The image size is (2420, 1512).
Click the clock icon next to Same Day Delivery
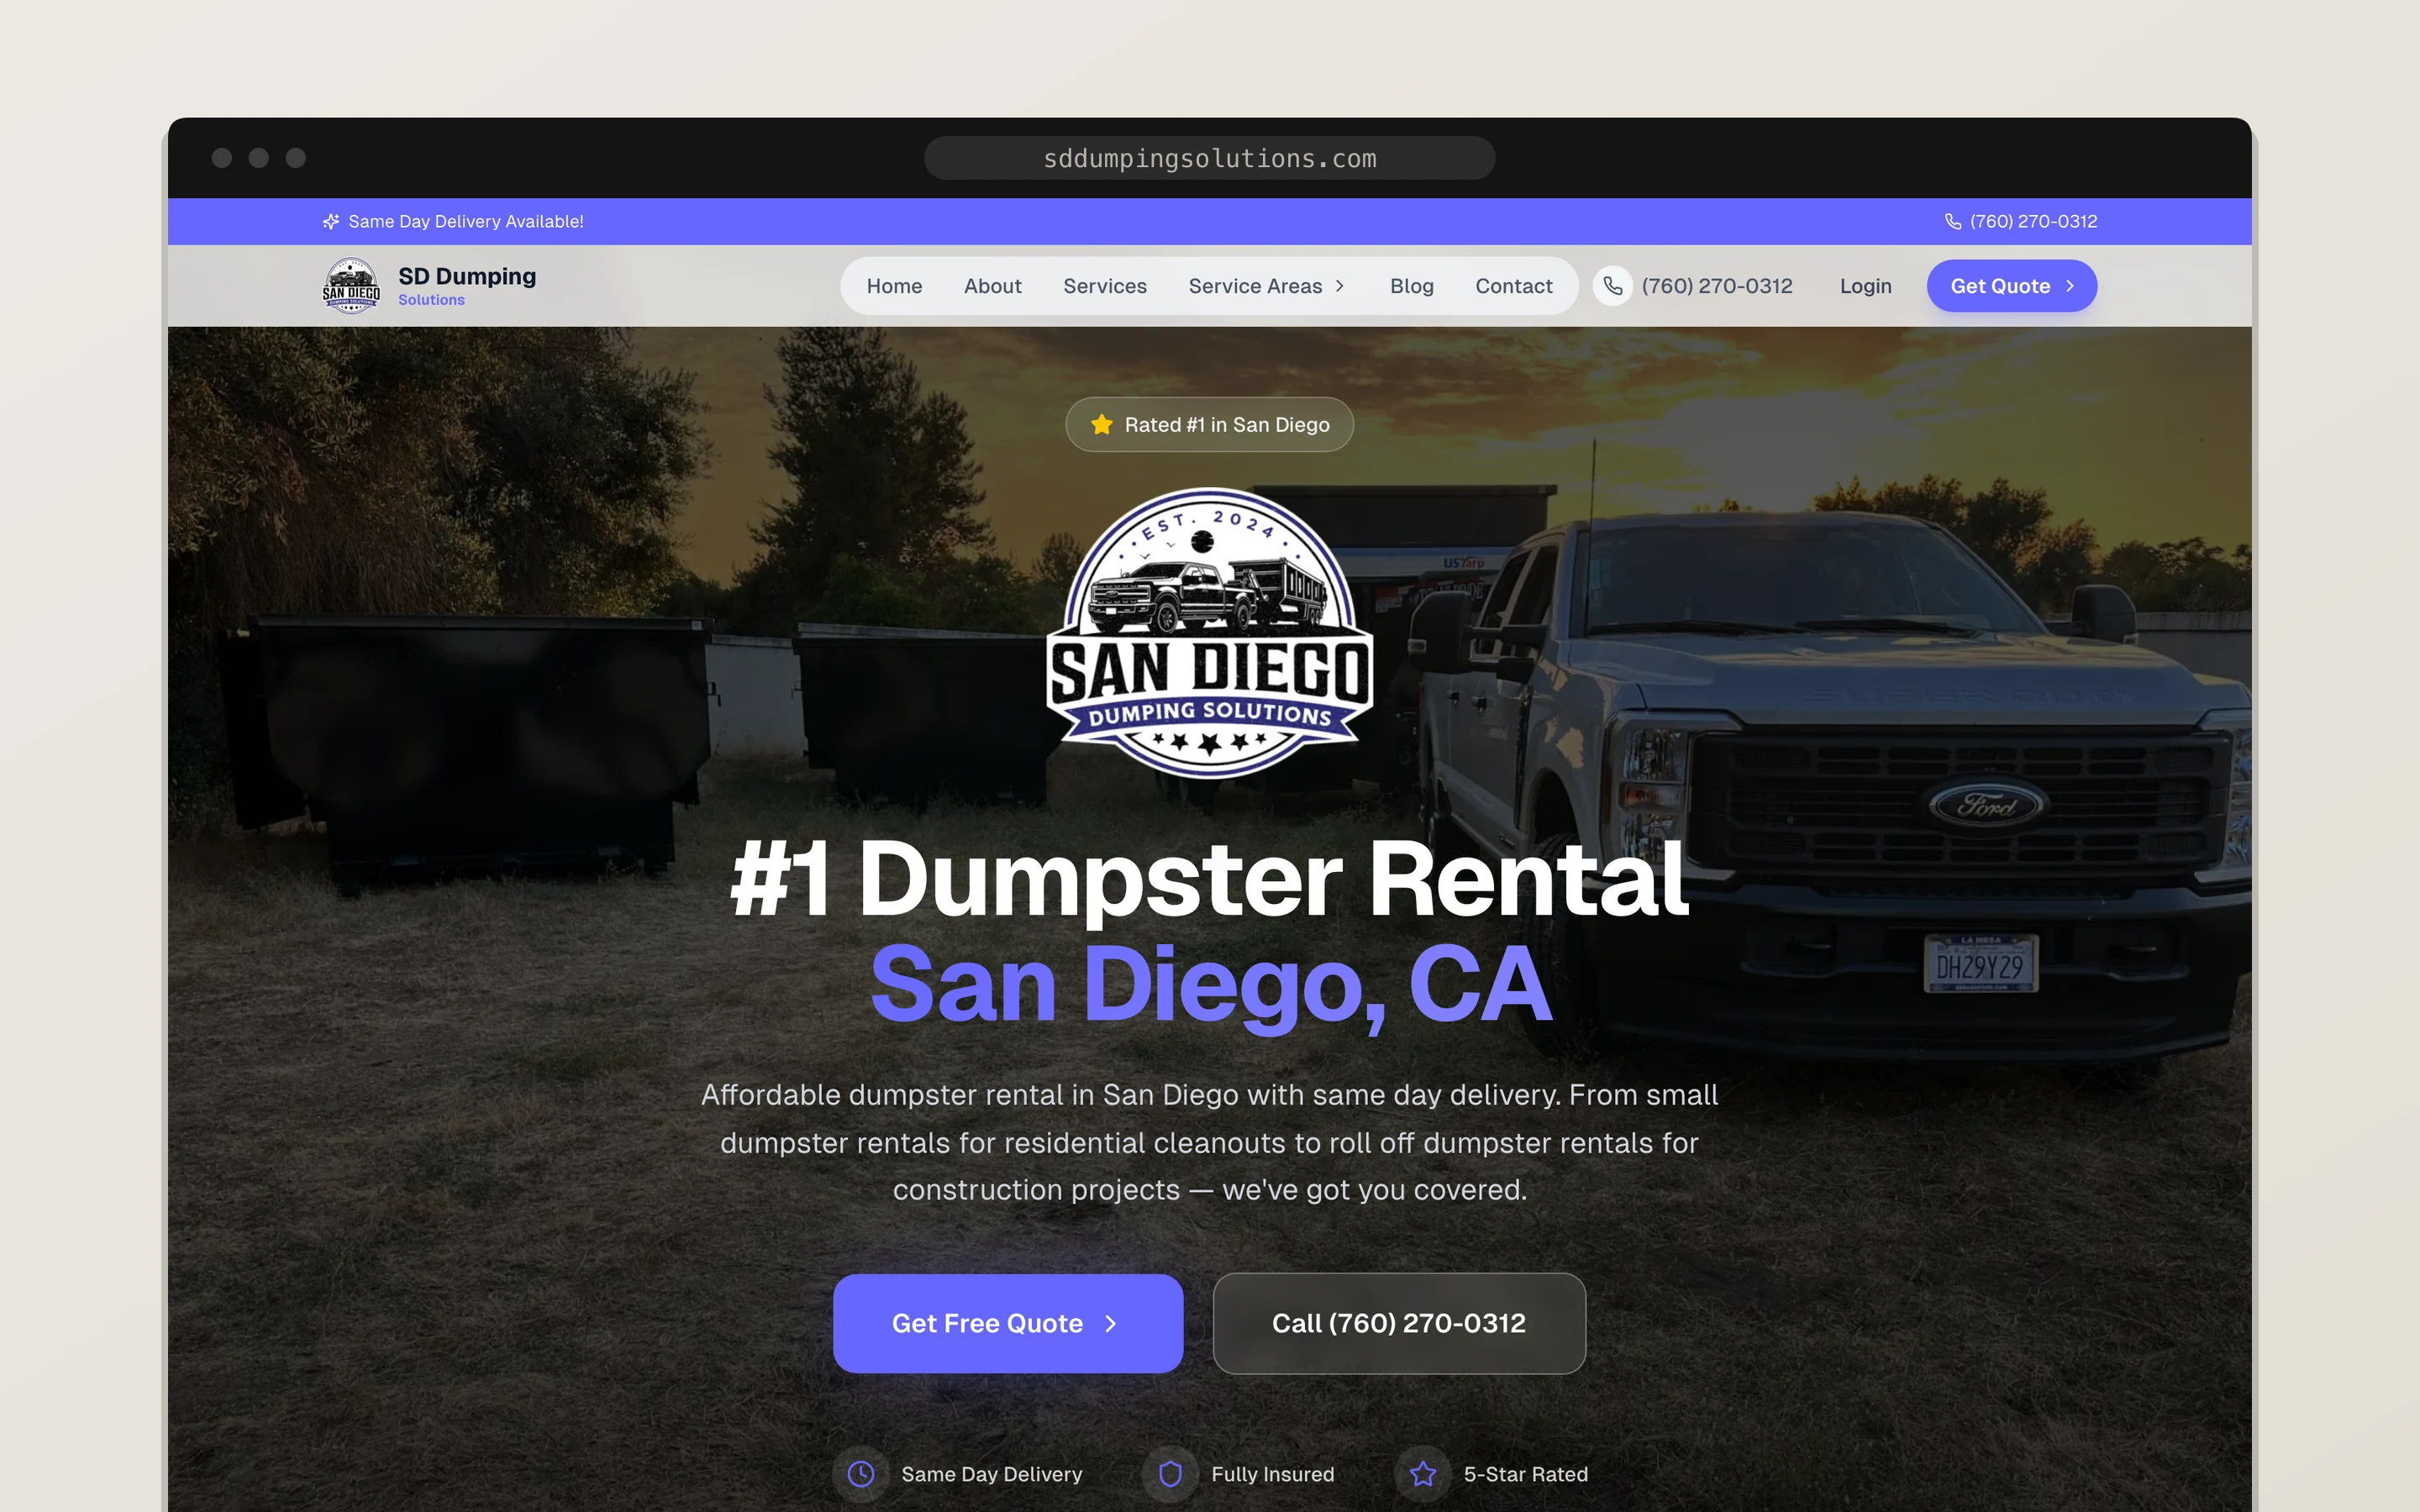click(x=861, y=1474)
